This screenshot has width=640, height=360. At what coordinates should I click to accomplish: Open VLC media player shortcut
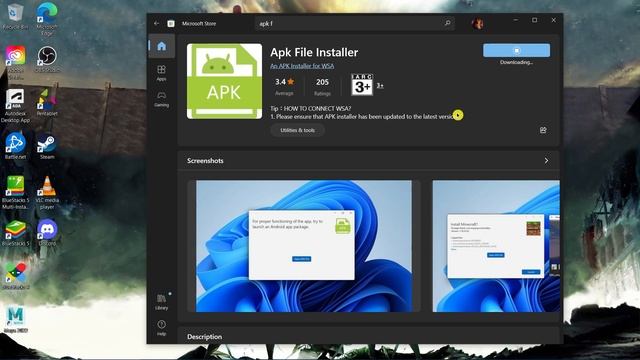pos(47,193)
